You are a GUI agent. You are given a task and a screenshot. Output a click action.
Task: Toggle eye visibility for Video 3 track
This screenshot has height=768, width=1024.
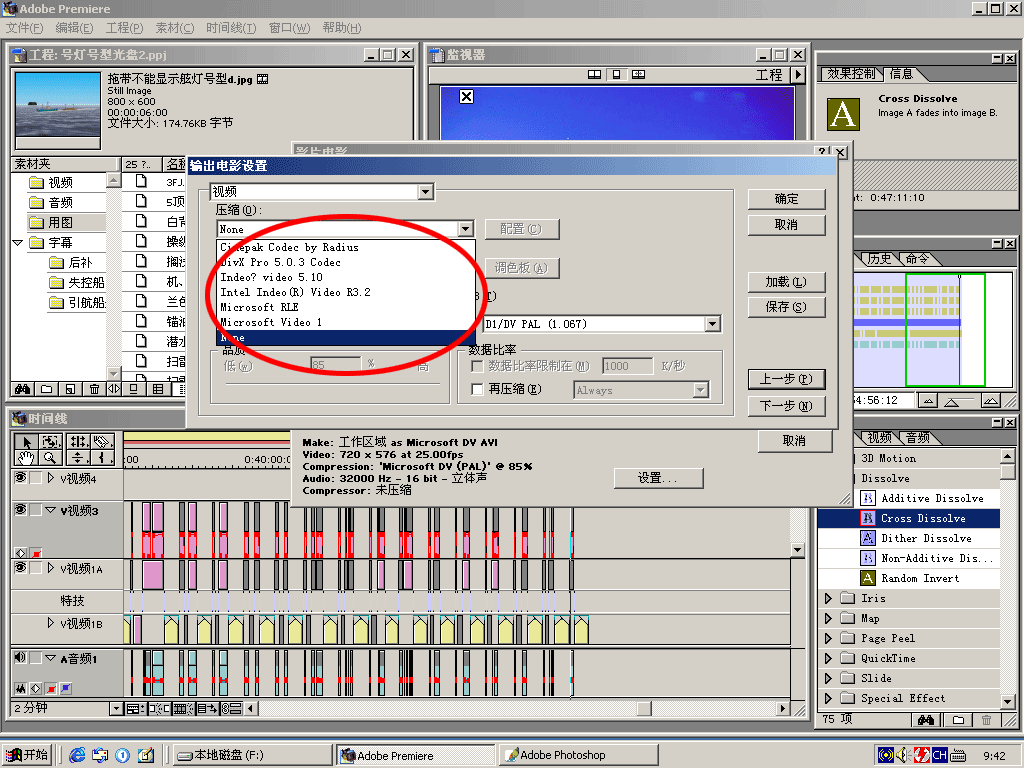[20, 509]
